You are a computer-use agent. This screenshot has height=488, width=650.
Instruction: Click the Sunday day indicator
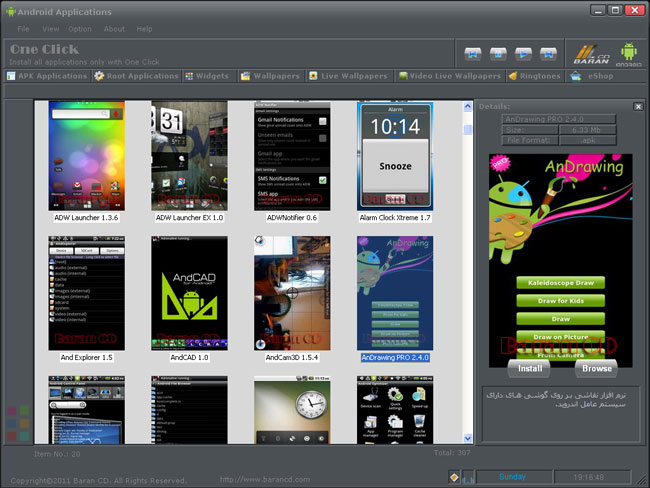(x=512, y=477)
